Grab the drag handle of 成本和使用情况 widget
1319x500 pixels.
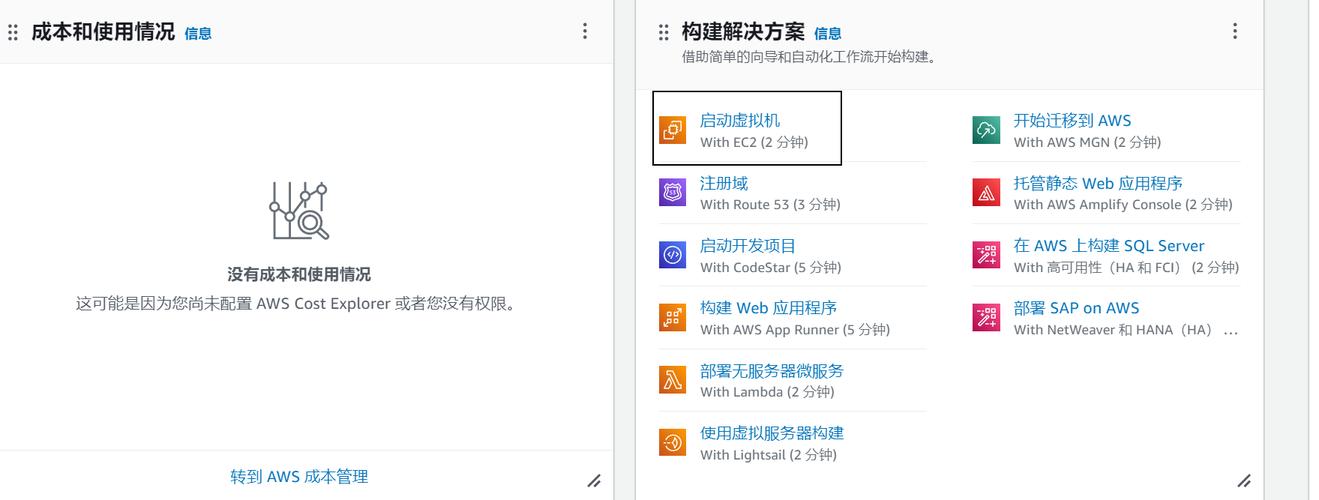(x=13, y=32)
